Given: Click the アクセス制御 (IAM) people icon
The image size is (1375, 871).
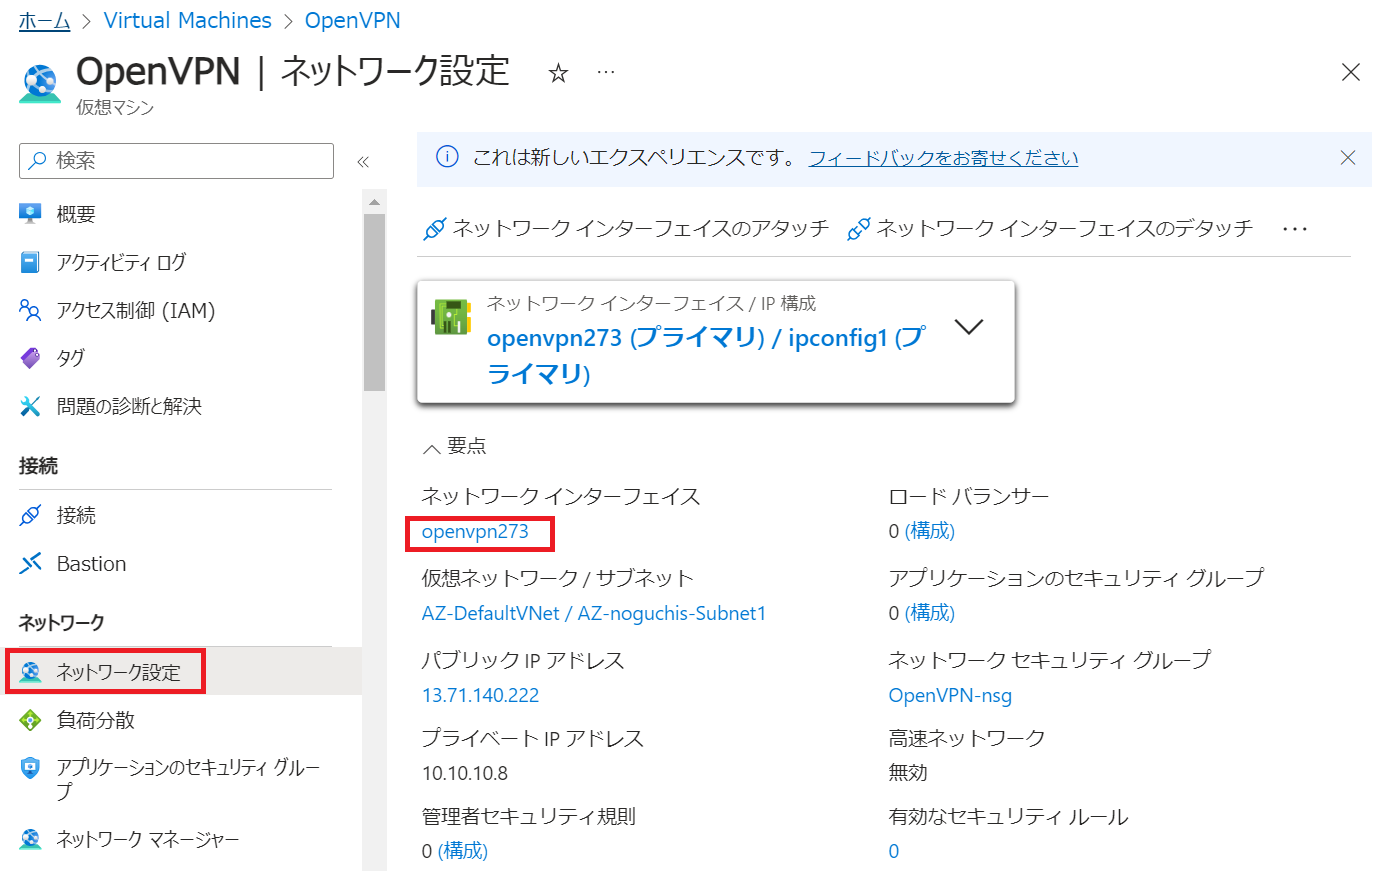Looking at the screenshot, I should click(x=31, y=310).
